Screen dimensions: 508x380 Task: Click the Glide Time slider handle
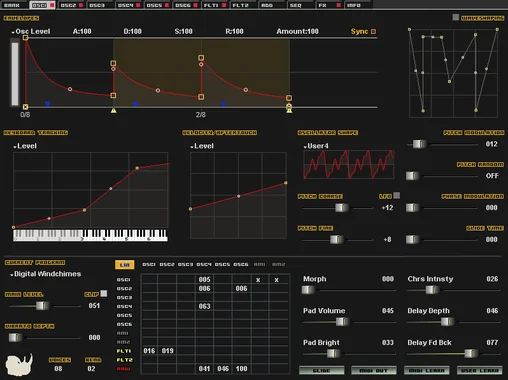(412, 239)
